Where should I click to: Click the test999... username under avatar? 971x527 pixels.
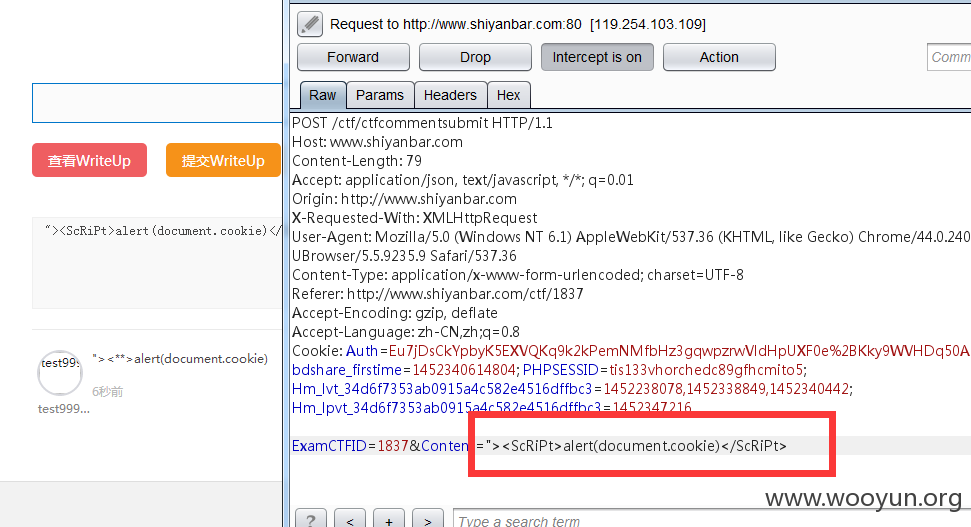tap(64, 409)
